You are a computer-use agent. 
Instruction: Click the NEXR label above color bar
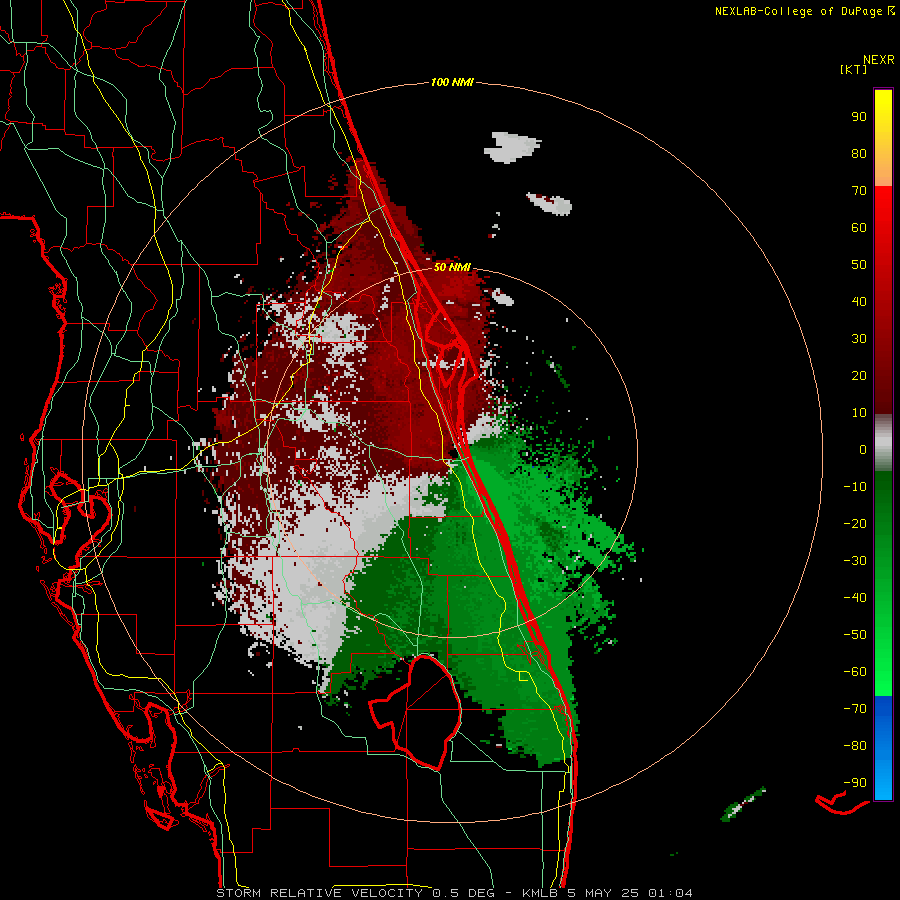click(x=879, y=60)
